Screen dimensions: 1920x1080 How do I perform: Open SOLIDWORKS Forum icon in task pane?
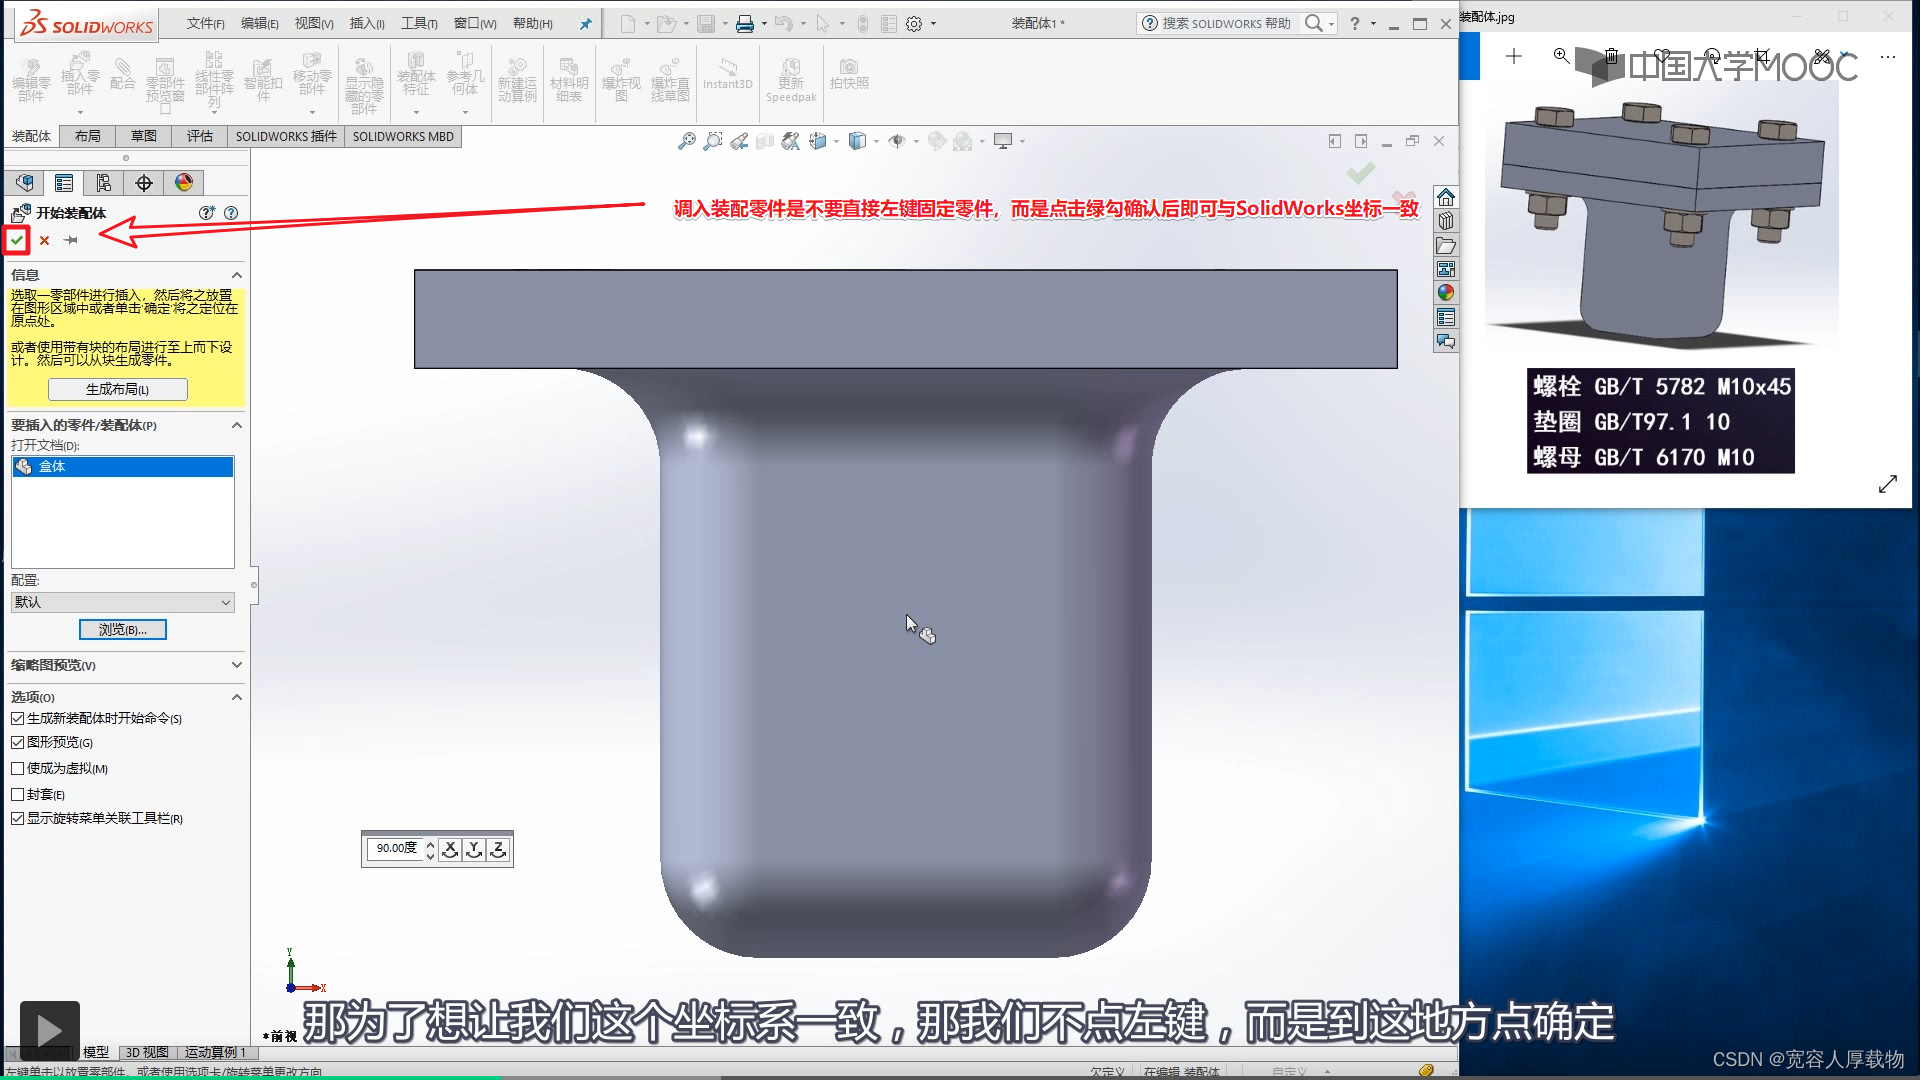pyautogui.click(x=1446, y=341)
